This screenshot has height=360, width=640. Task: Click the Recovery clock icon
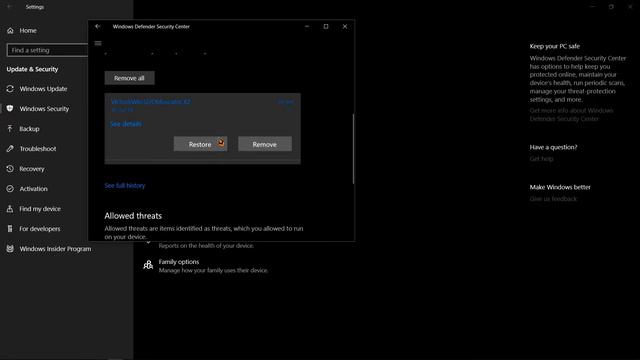pyautogui.click(x=10, y=169)
